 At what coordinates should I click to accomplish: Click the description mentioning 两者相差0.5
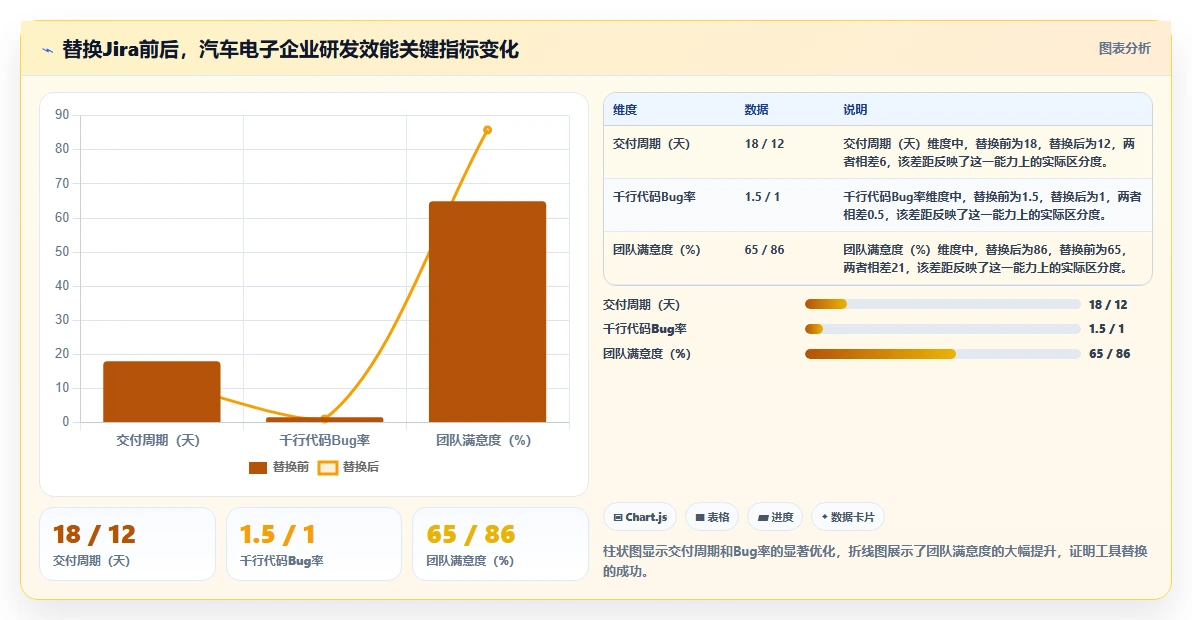pyautogui.click(x=992, y=206)
